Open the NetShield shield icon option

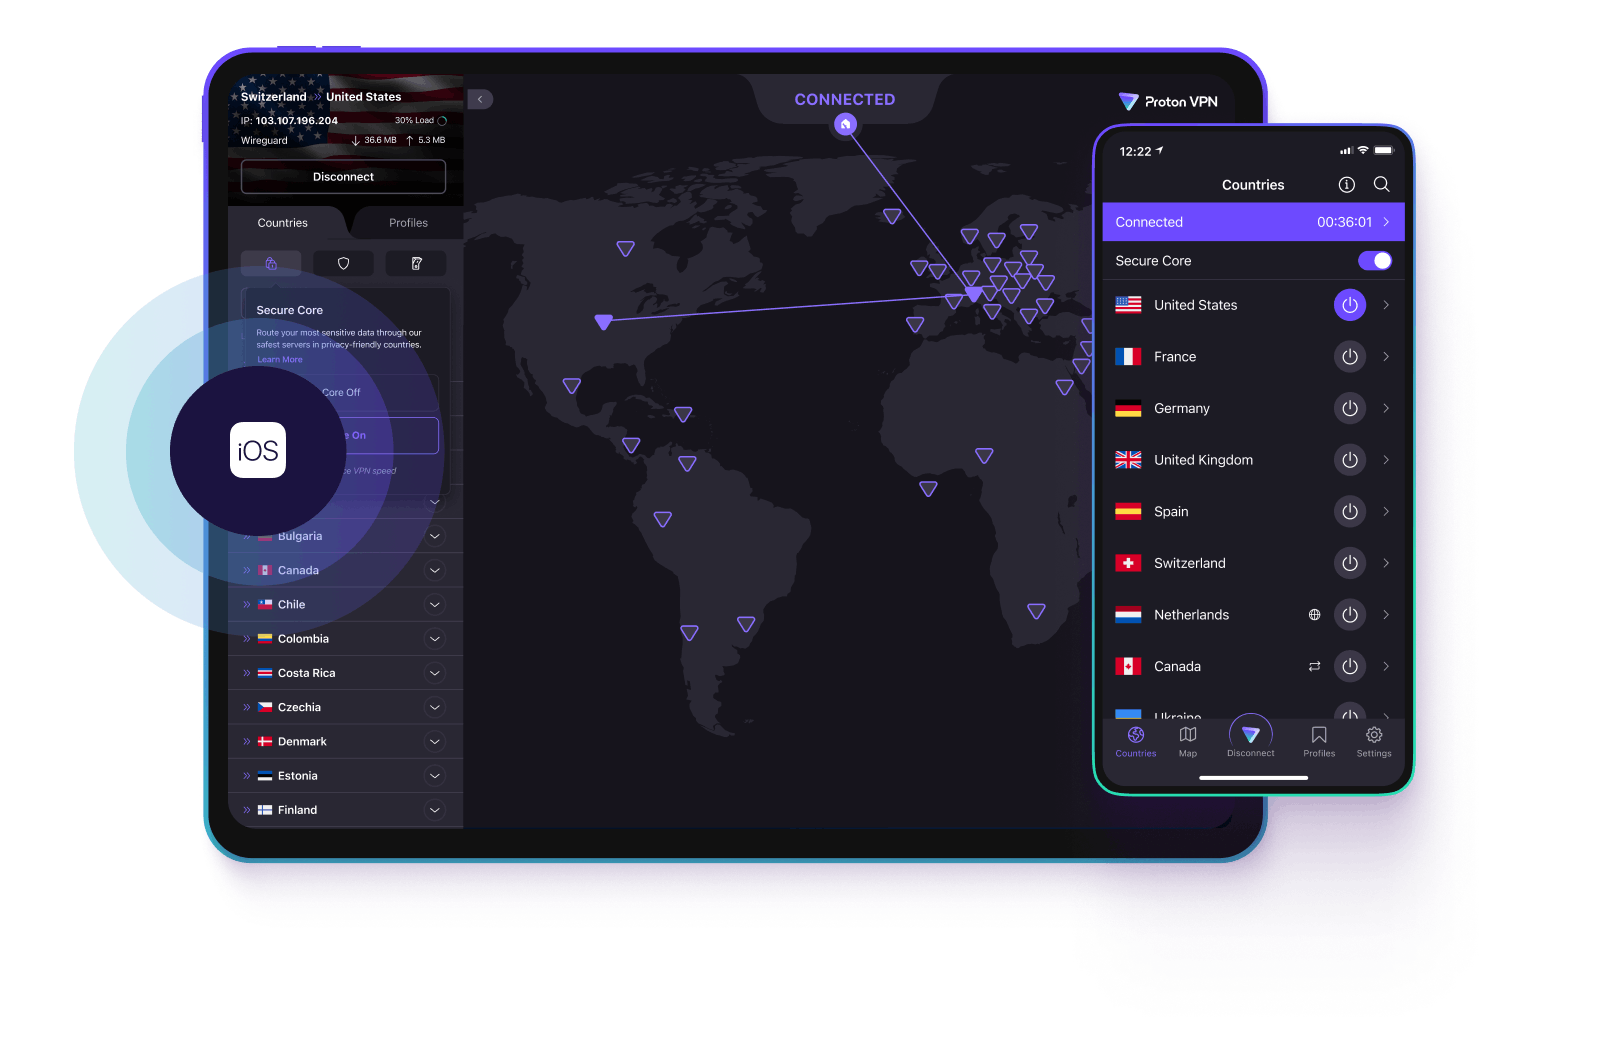[343, 264]
